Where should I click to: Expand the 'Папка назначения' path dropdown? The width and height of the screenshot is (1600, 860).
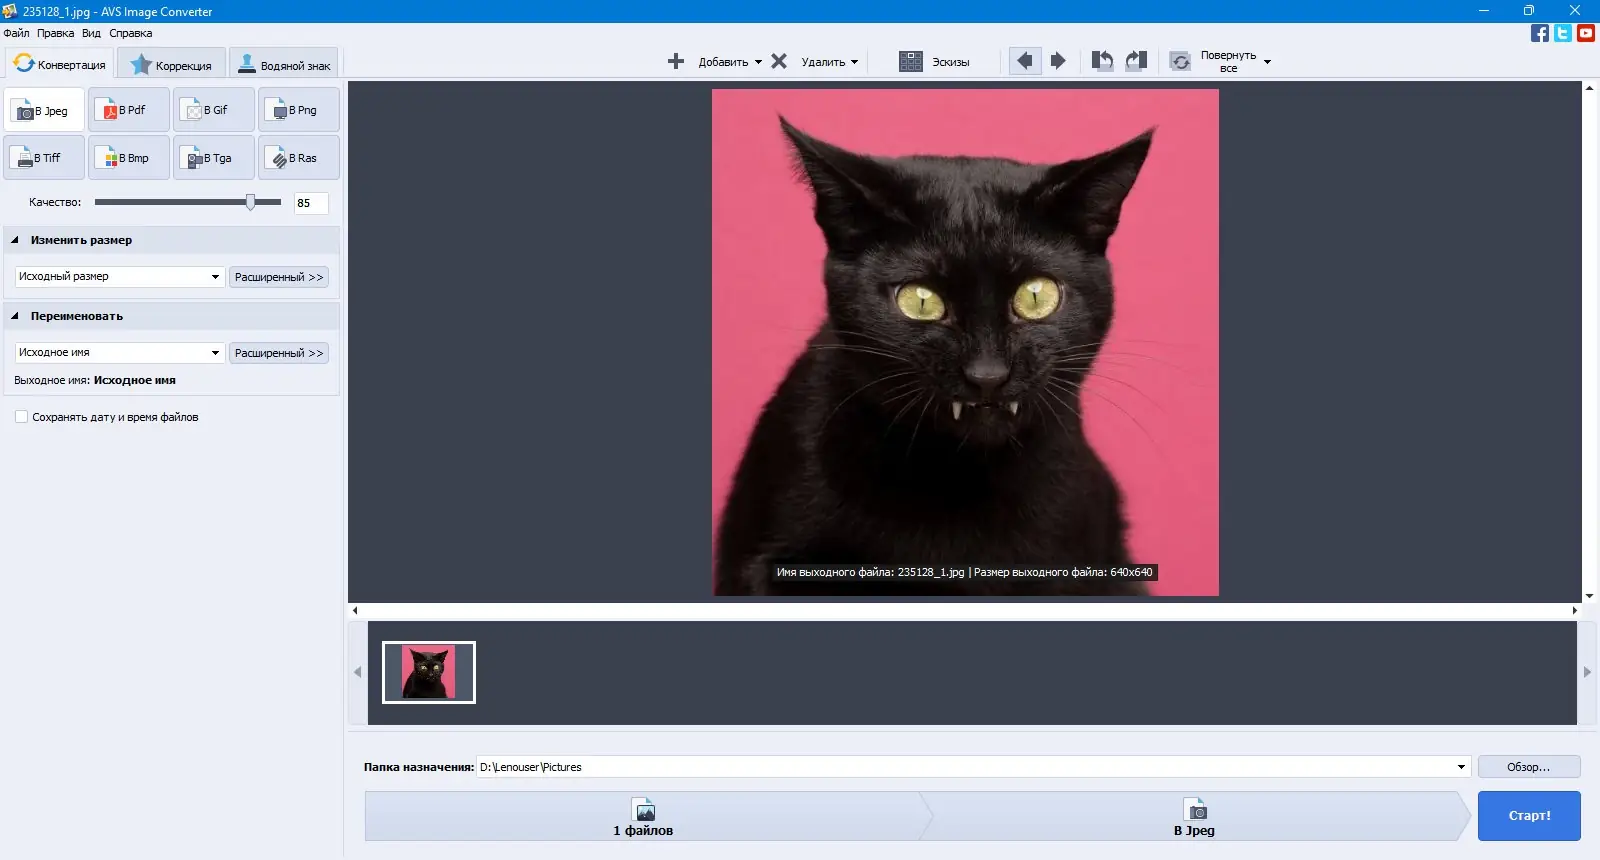[x=1461, y=767]
